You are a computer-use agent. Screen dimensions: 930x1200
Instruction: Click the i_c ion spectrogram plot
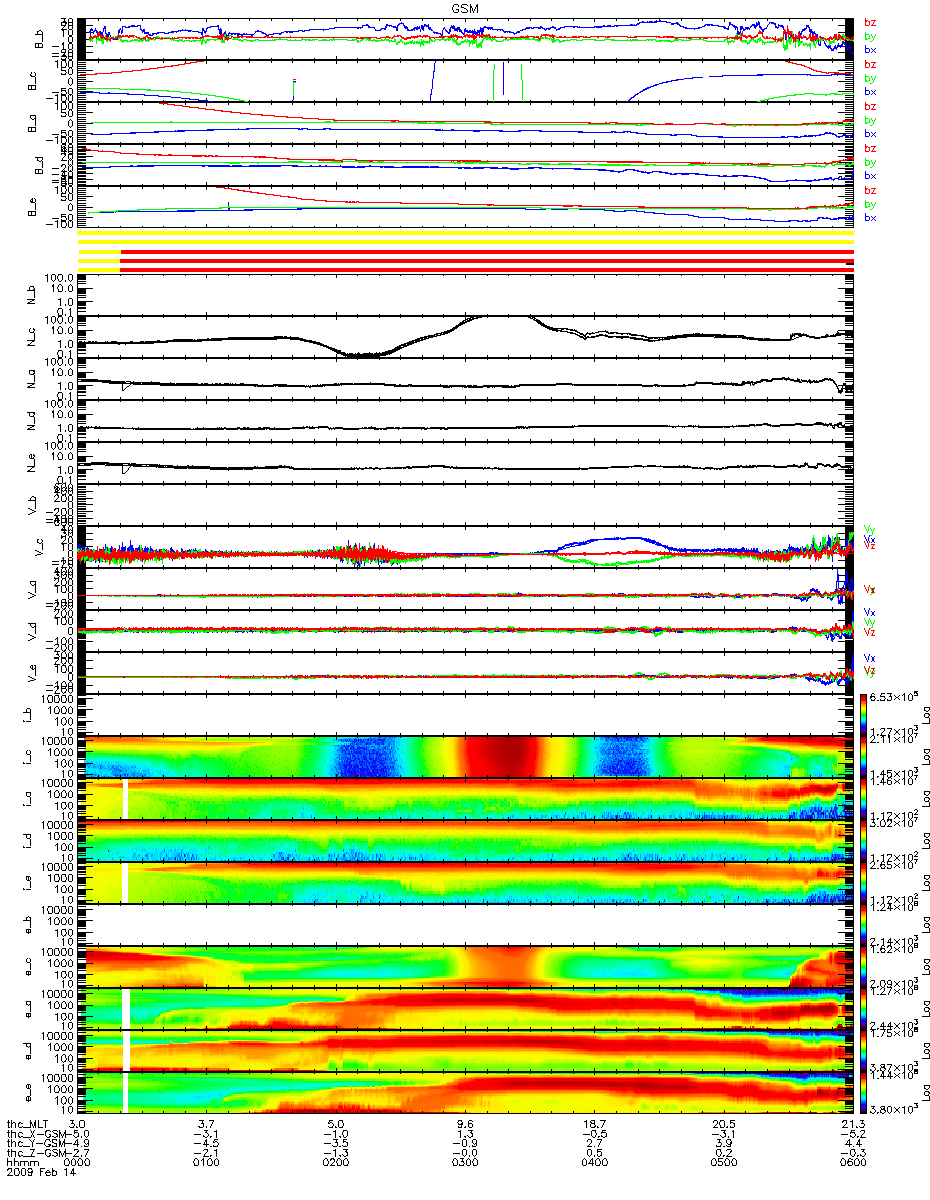point(465,757)
